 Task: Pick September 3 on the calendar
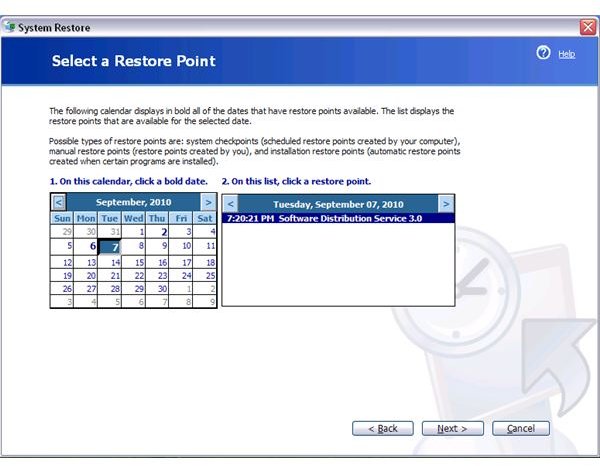point(181,231)
